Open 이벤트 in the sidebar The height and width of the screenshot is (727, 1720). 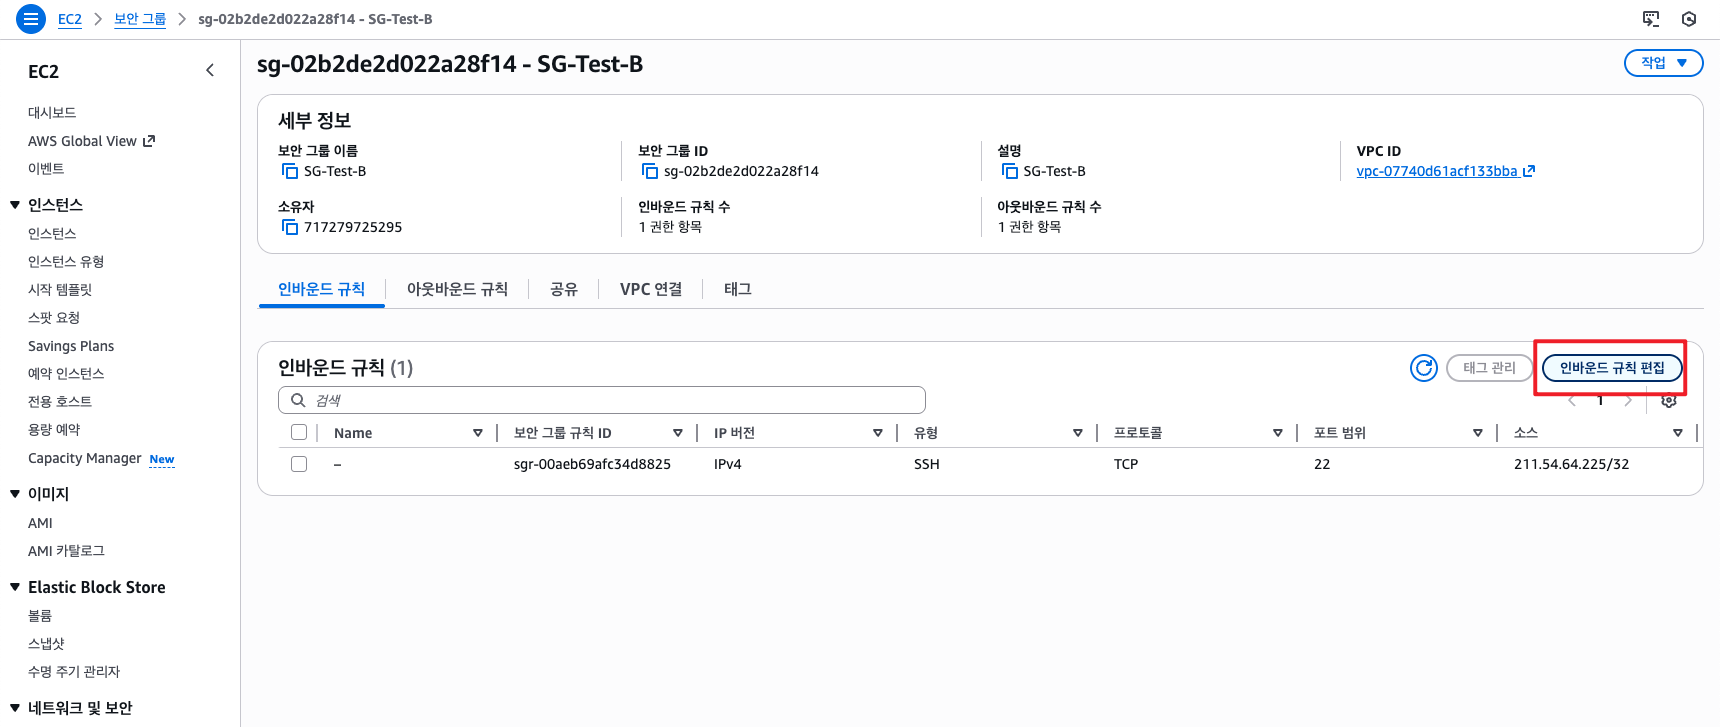click(x=46, y=169)
